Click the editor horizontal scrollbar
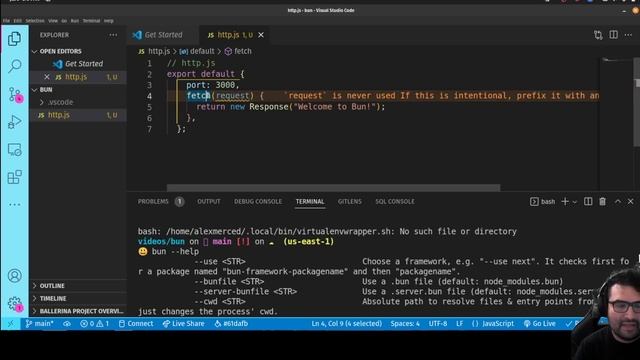The width and height of the screenshot is (640, 360). [333, 188]
